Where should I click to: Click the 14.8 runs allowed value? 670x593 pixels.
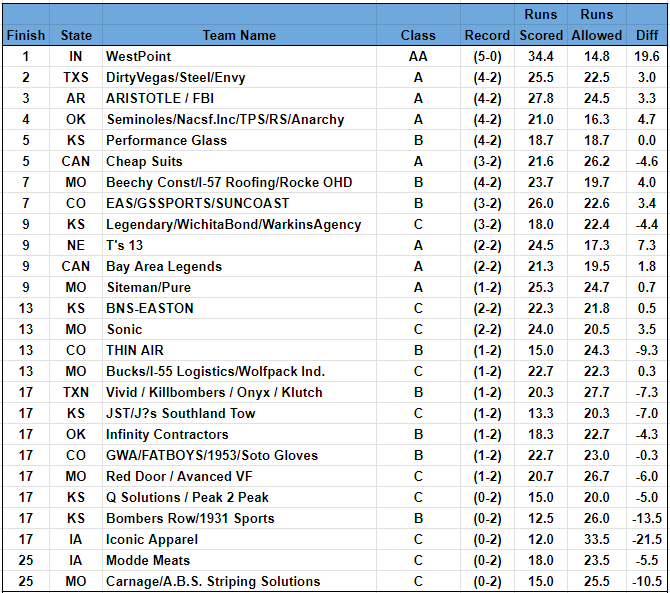[597, 56]
